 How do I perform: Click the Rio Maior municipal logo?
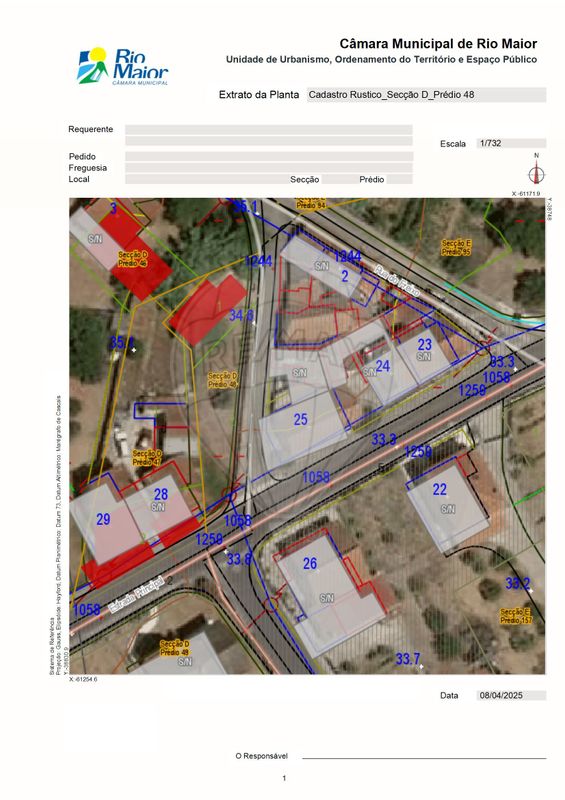122,66
